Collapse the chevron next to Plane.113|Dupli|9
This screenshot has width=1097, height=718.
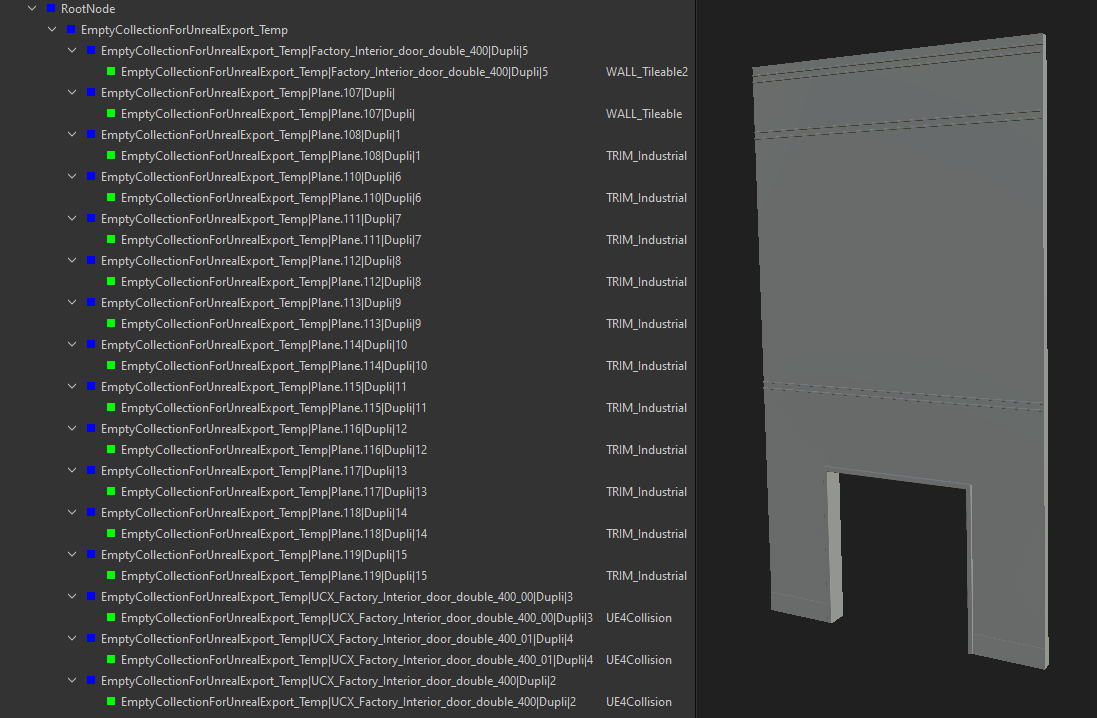(71, 302)
